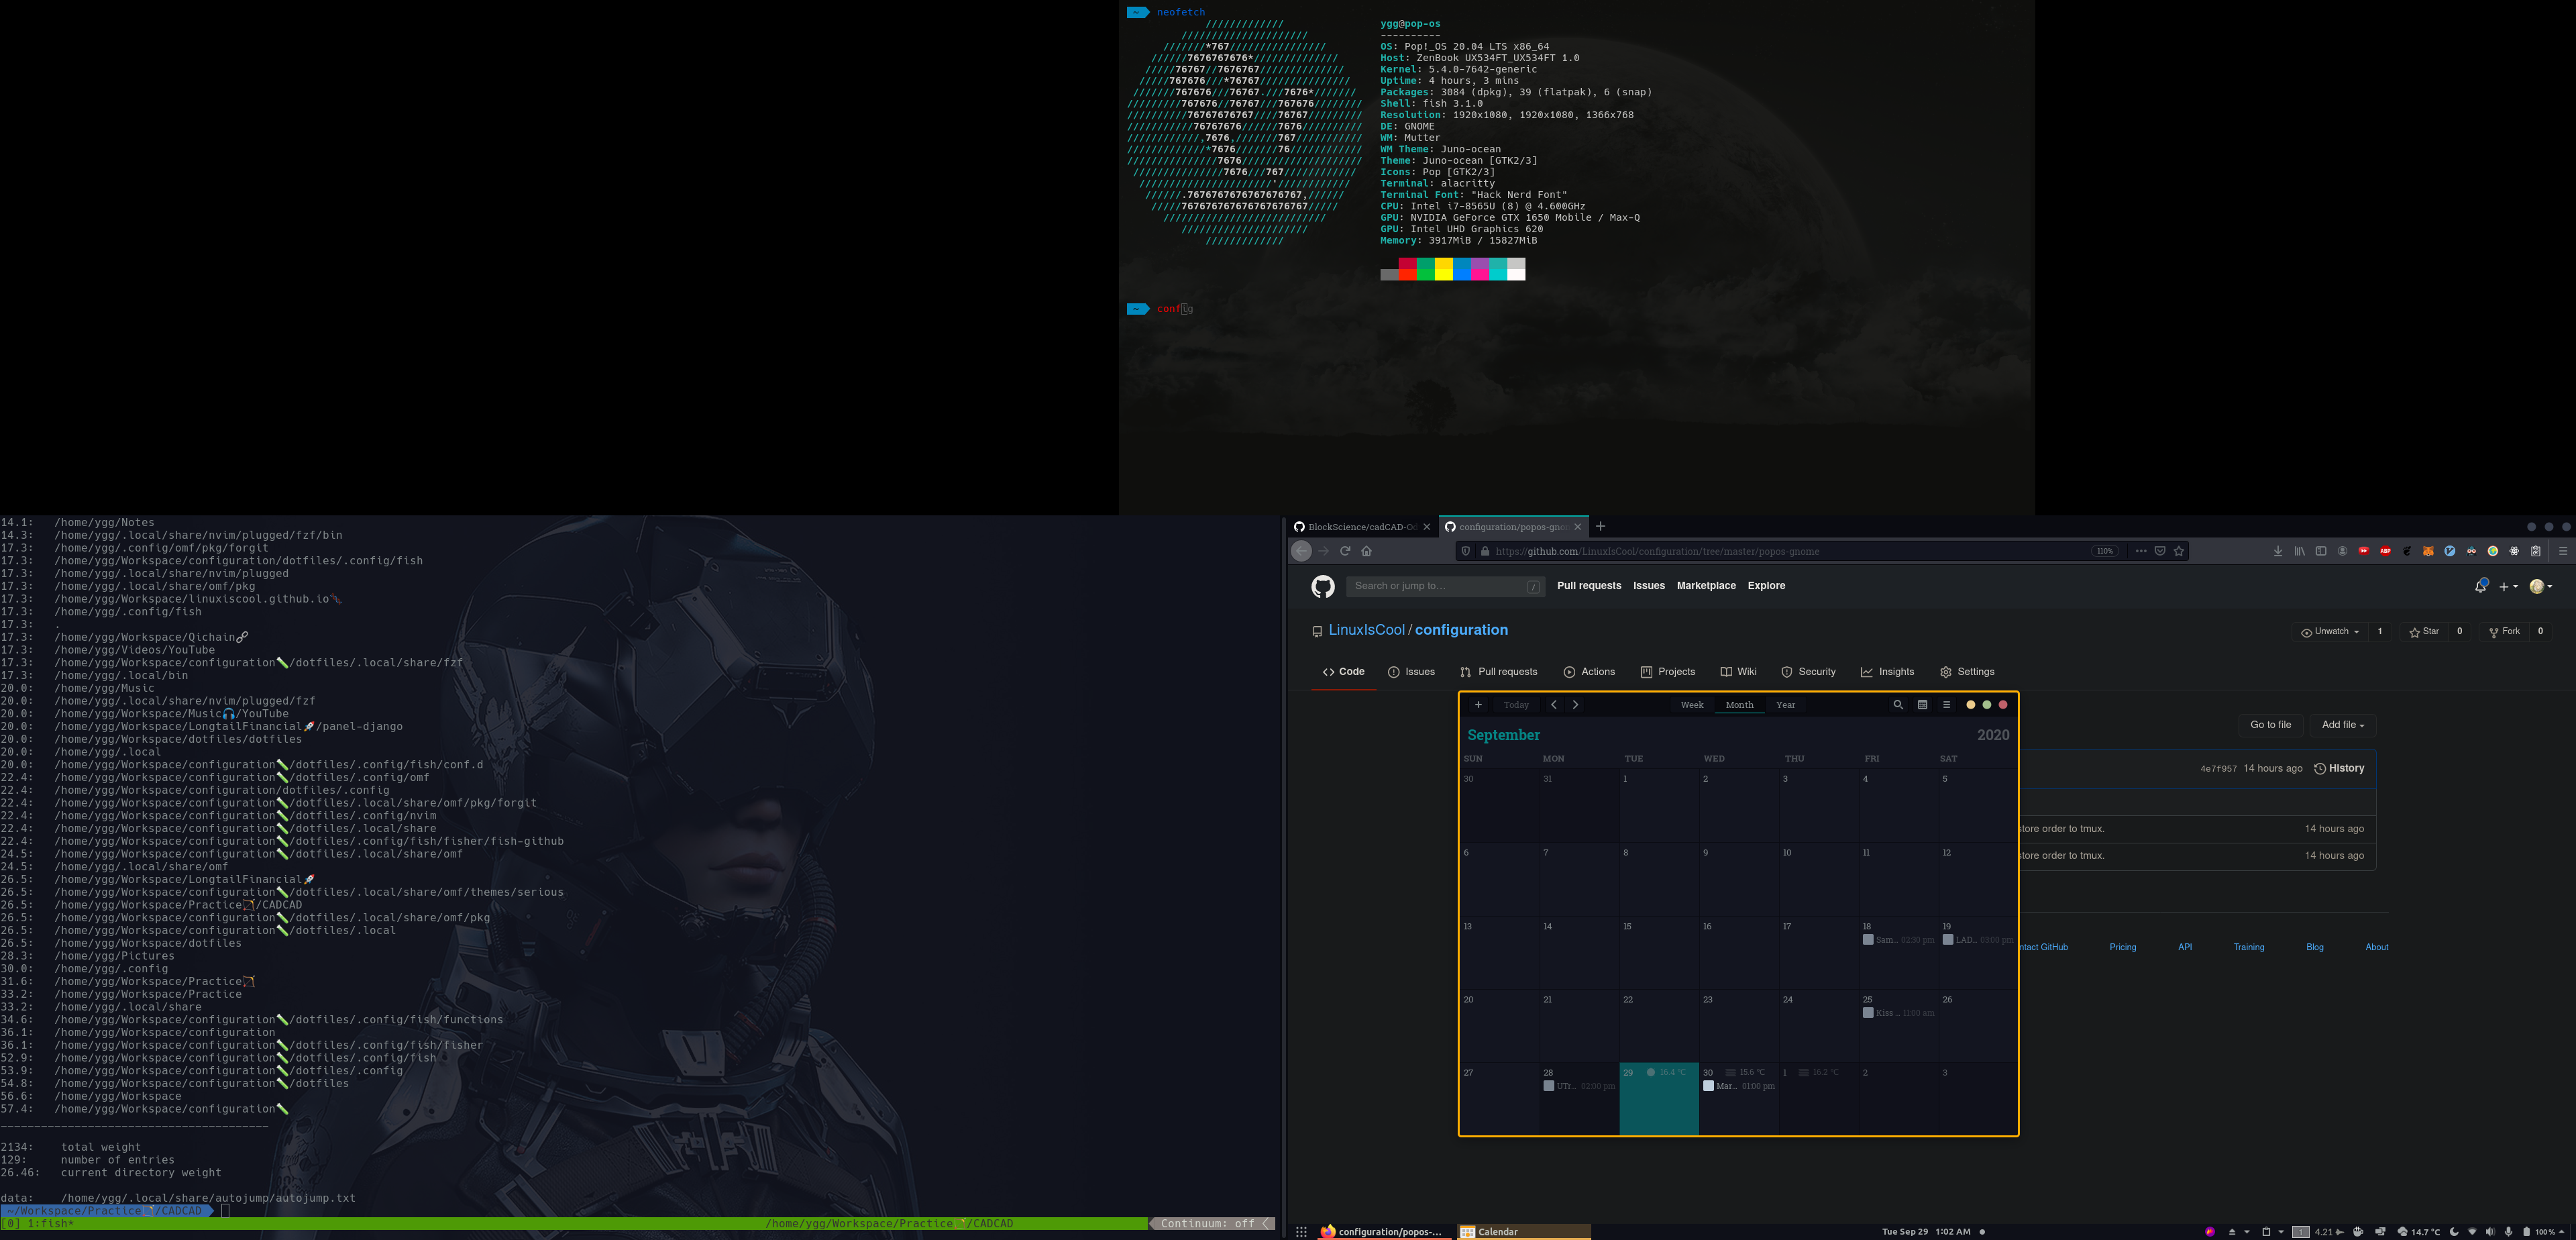Click the Adblock Plus extension icon
This screenshot has height=1240, width=2576.
point(2385,551)
